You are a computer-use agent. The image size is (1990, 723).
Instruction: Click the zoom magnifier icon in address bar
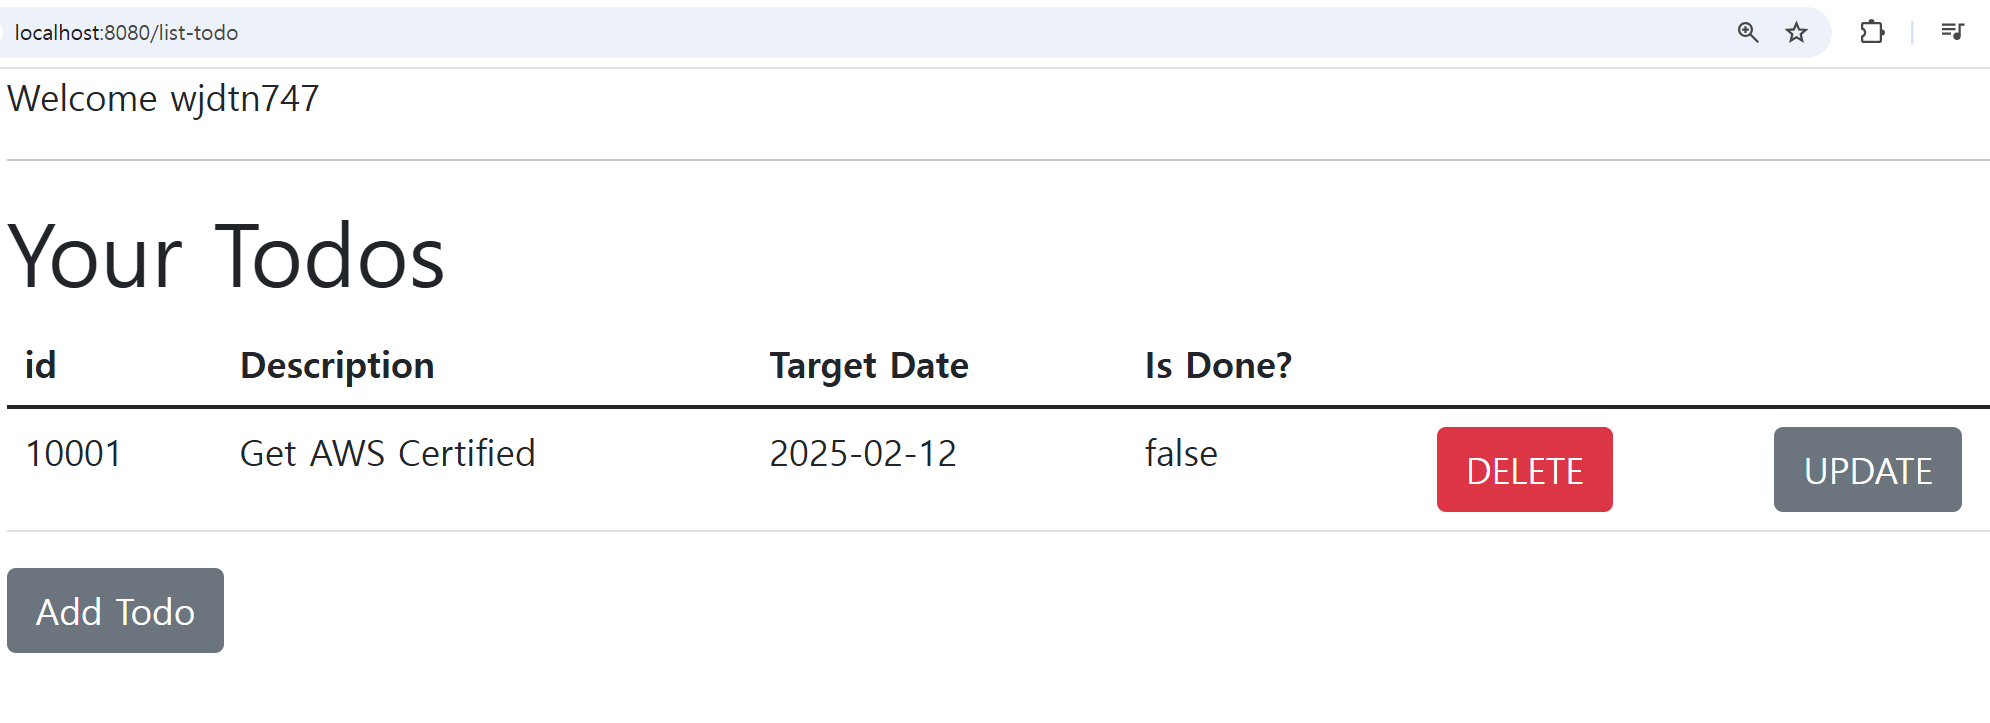pos(1747,32)
